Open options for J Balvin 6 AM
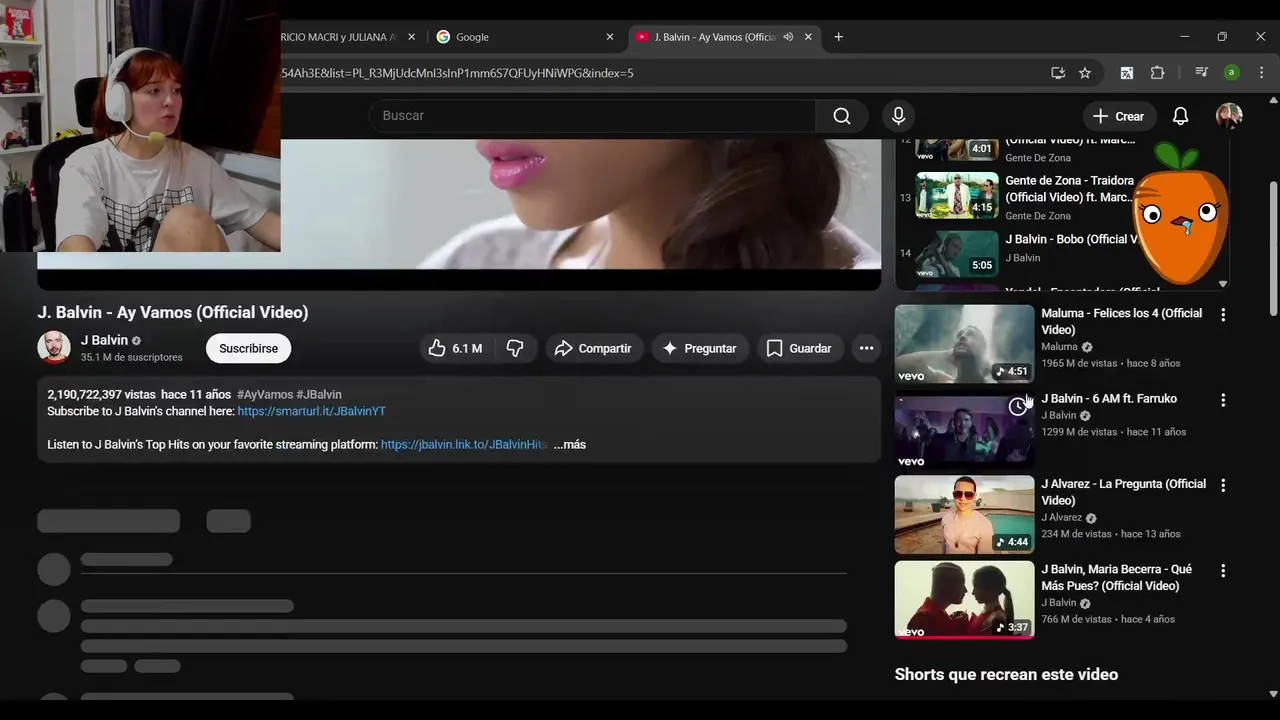 click(x=1222, y=400)
